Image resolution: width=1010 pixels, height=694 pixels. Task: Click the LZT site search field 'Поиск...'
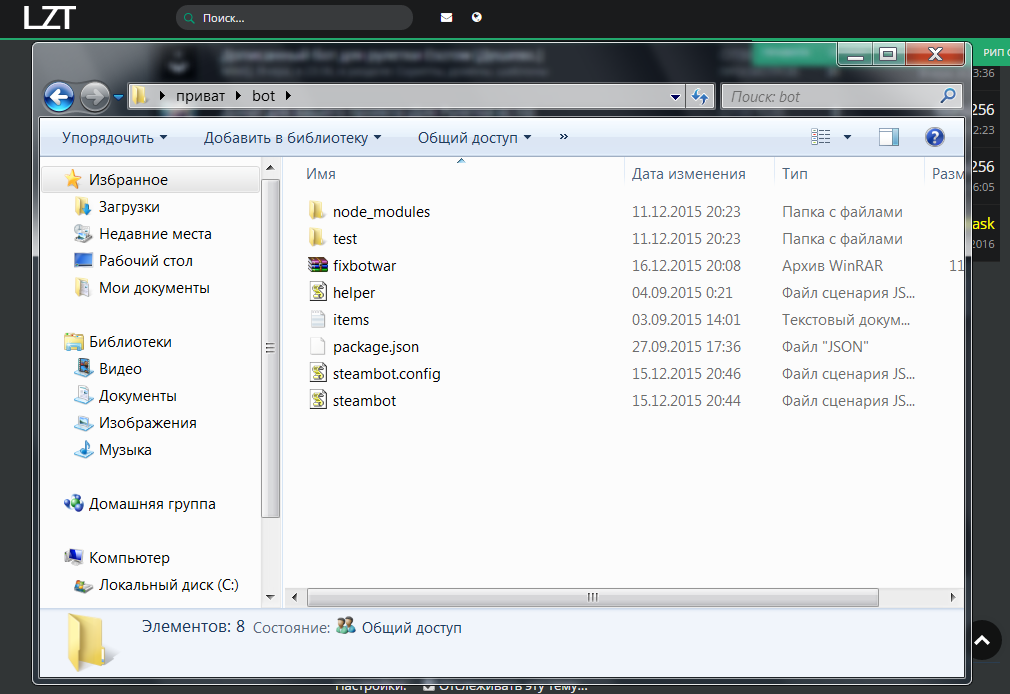(294, 17)
